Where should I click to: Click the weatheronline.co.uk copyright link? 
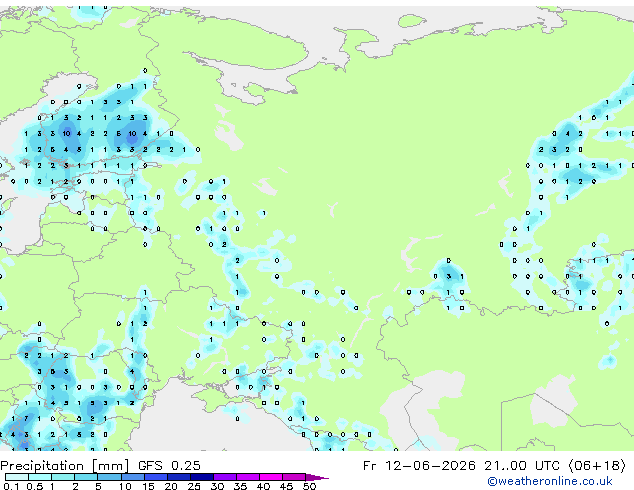[550, 481]
